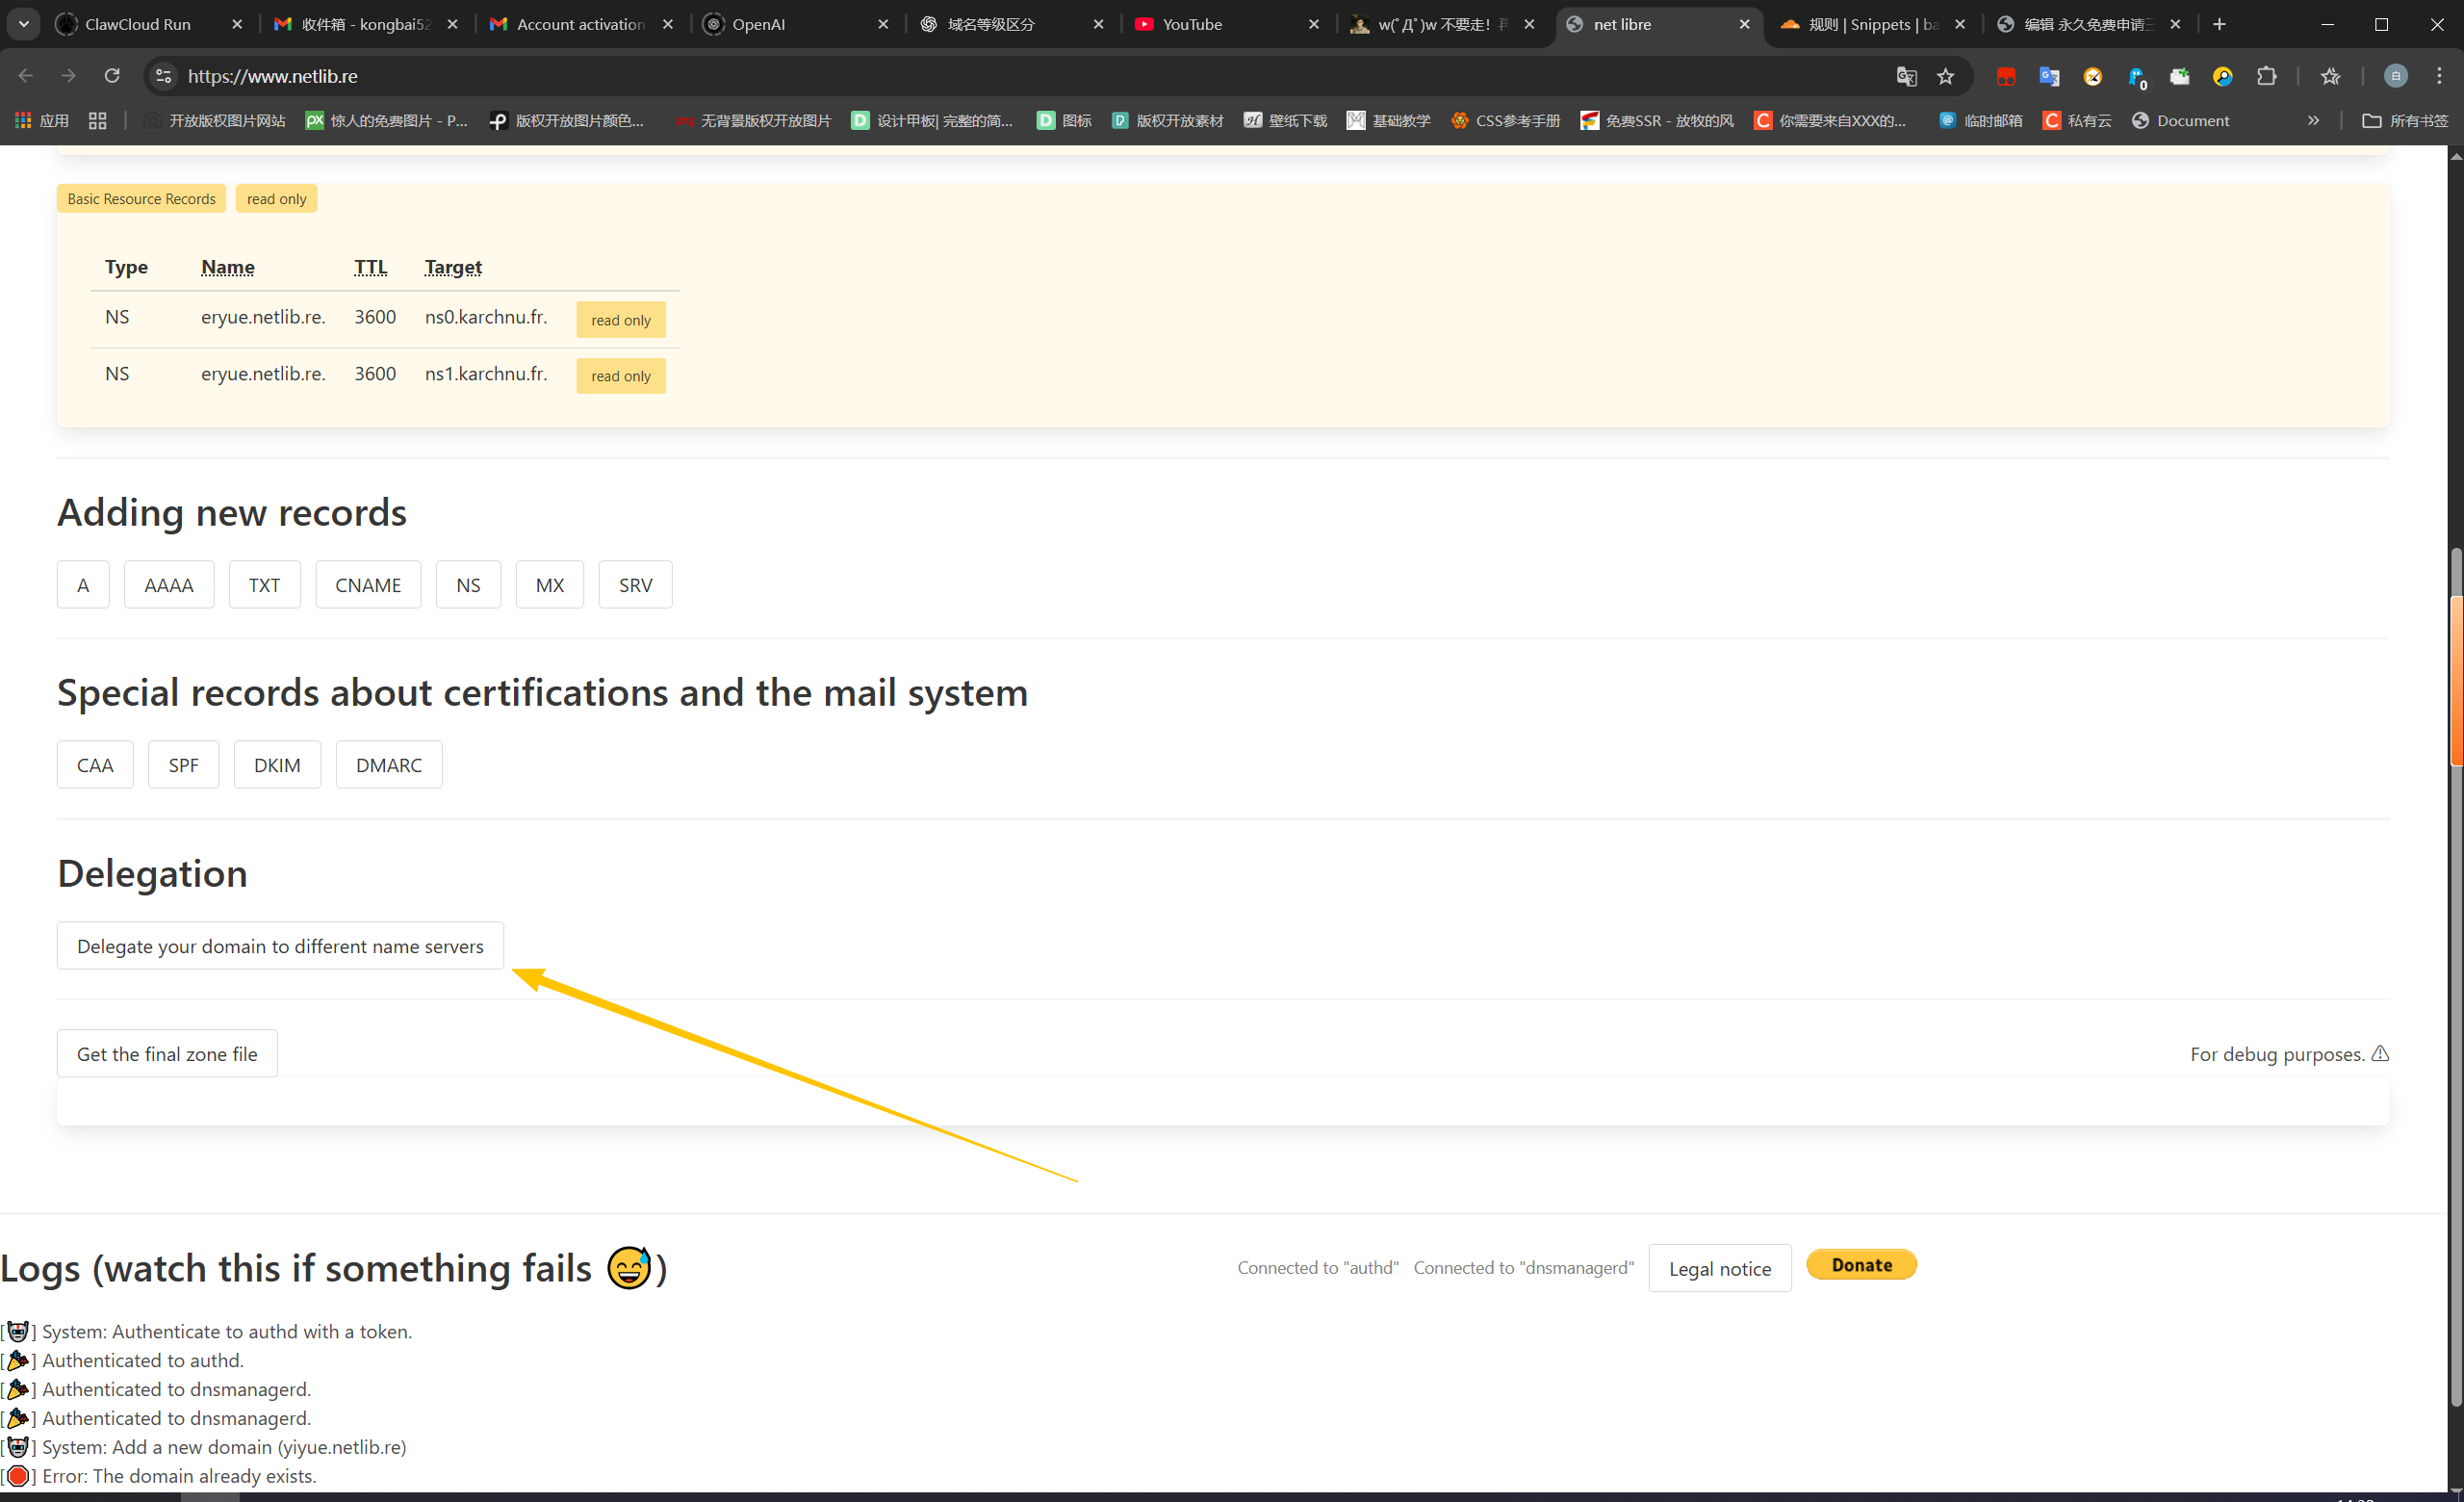Click the profile avatar icon
Viewport: 2464px width, 1502px height.
click(2395, 76)
